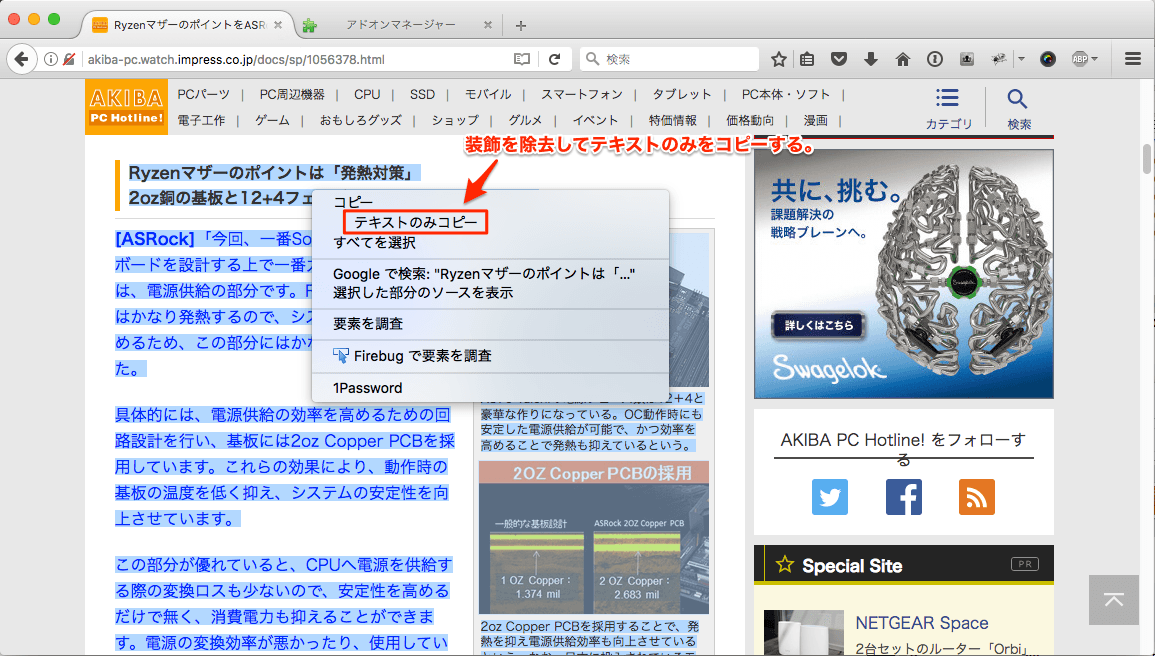Click the AKIBA PC Hotline! logo
This screenshot has width=1155, height=656.
pyautogui.click(x=127, y=107)
